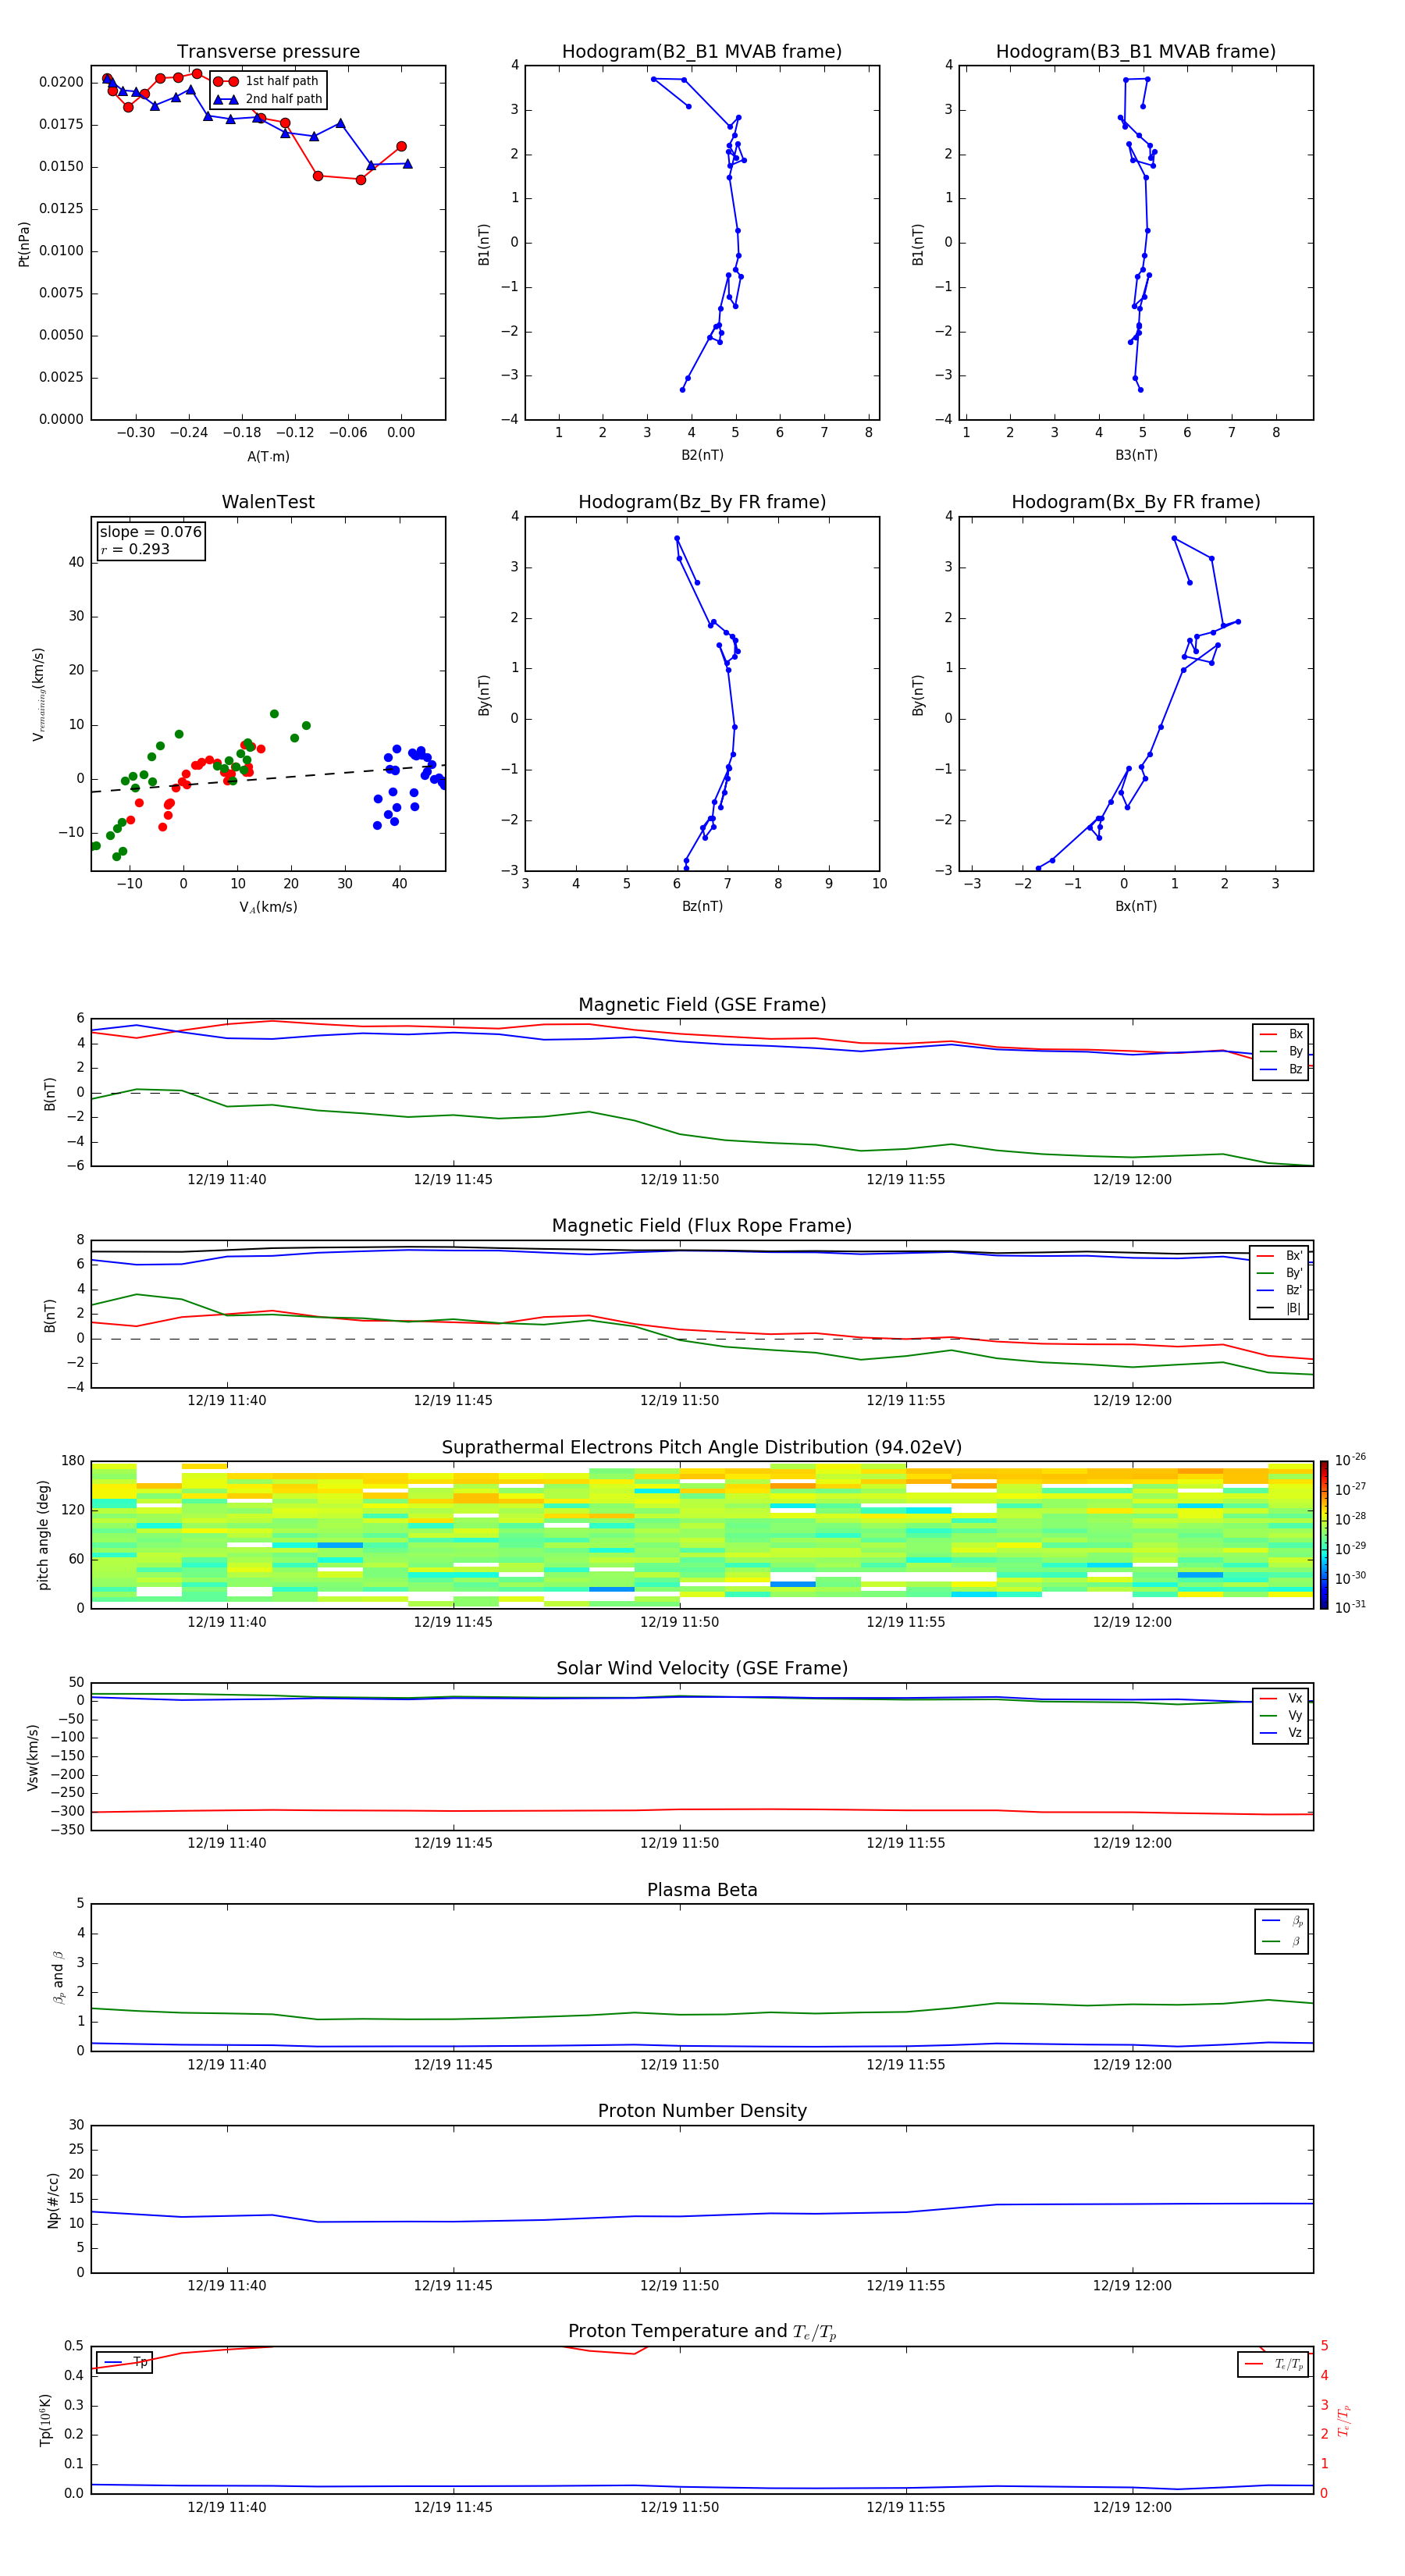Click the Vy legend entry in velocity panel
The height and width of the screenshot is (2576, 1405).
click(x=1281, y=1715)
